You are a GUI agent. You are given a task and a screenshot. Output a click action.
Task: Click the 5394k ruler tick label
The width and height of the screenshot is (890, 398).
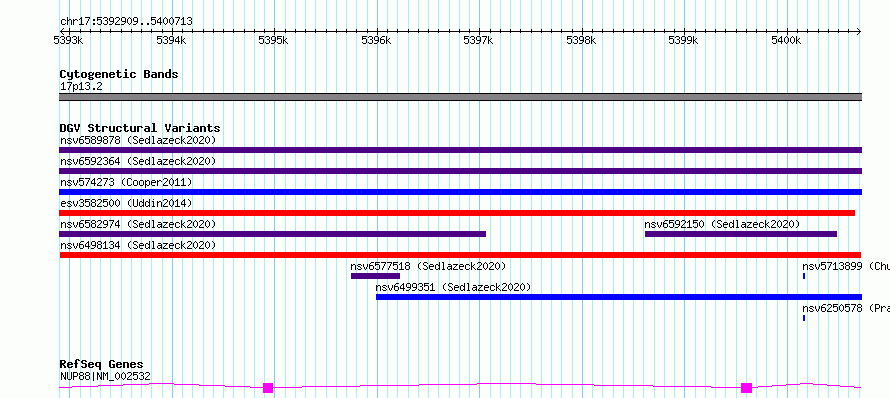[x=171, y=40]
